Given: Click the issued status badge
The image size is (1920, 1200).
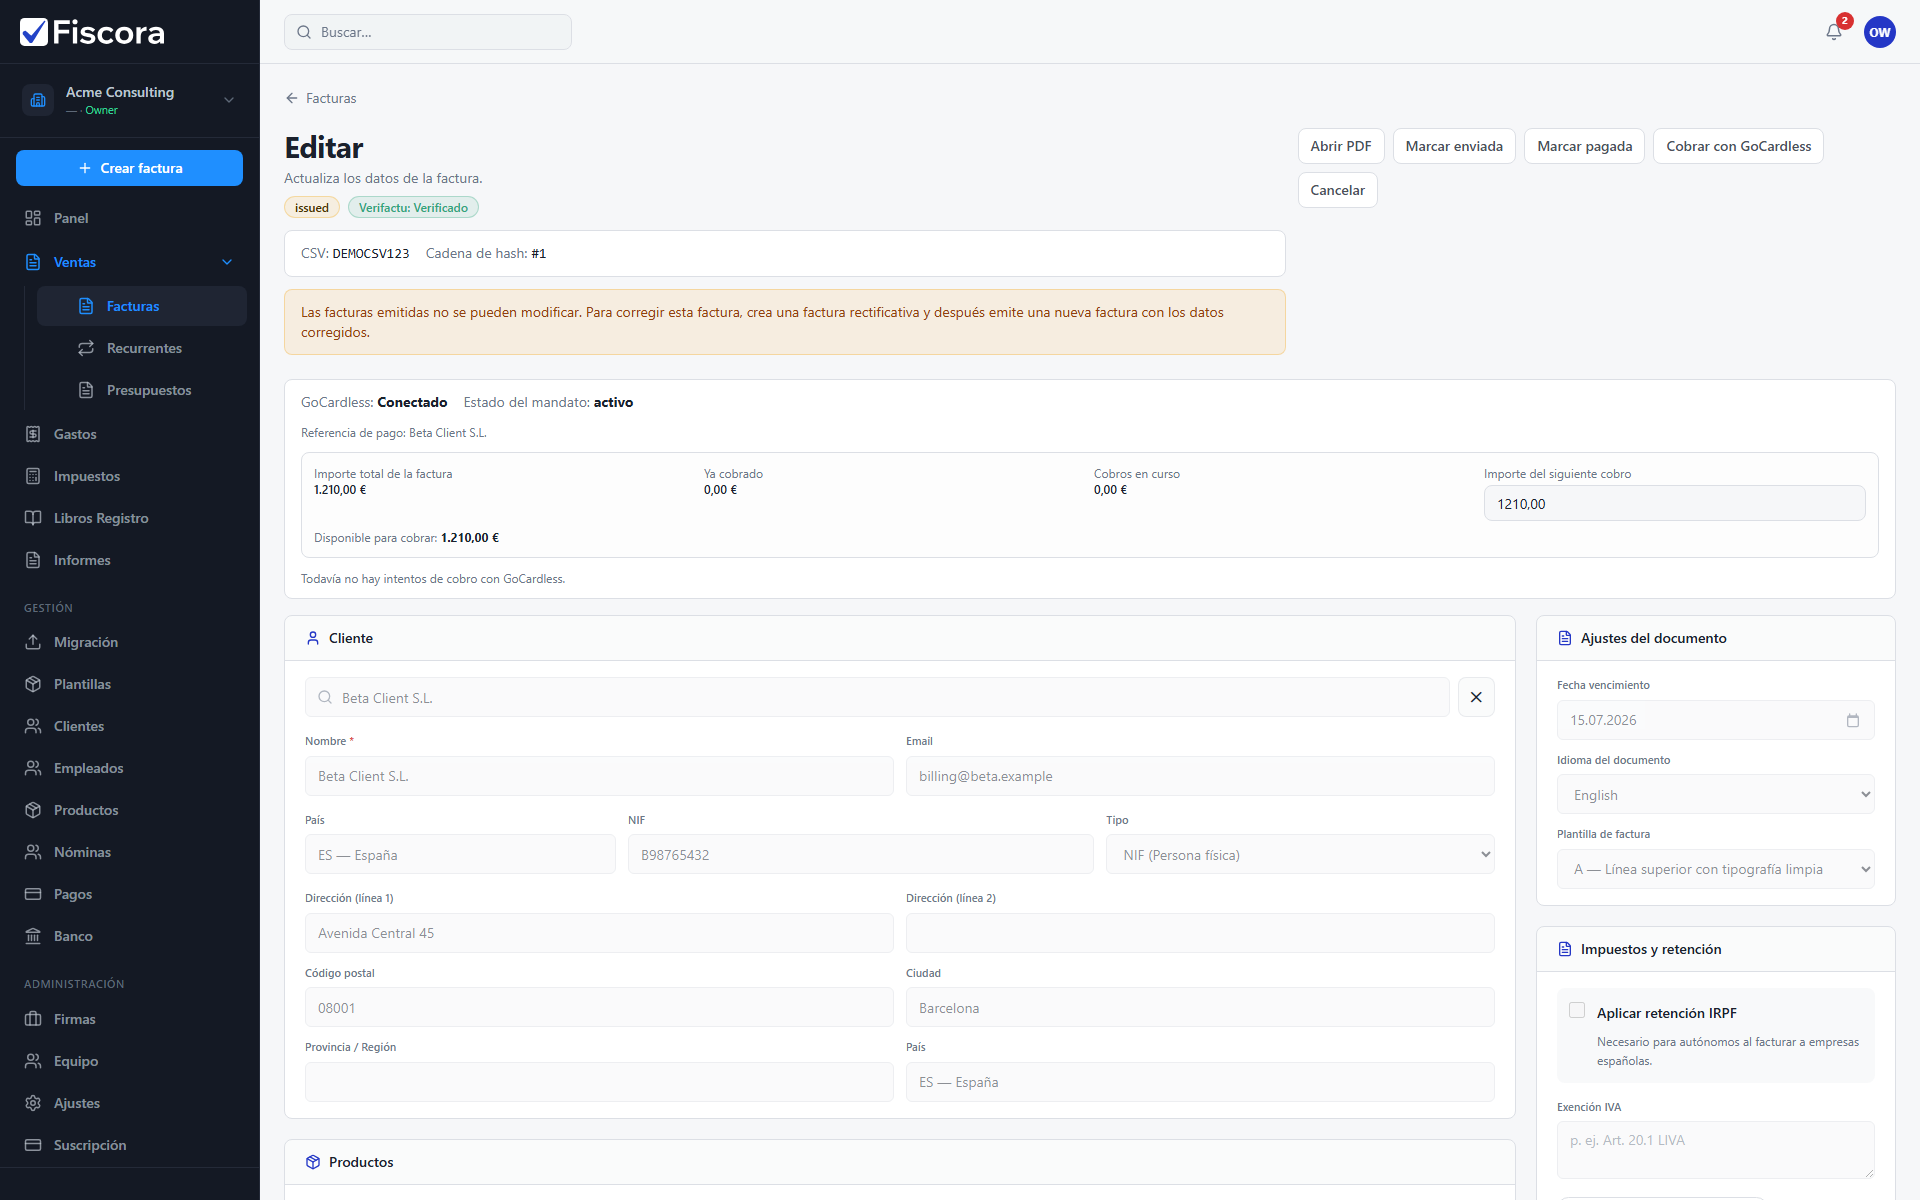Looking at the screenshot, I should tap(312, 207).
